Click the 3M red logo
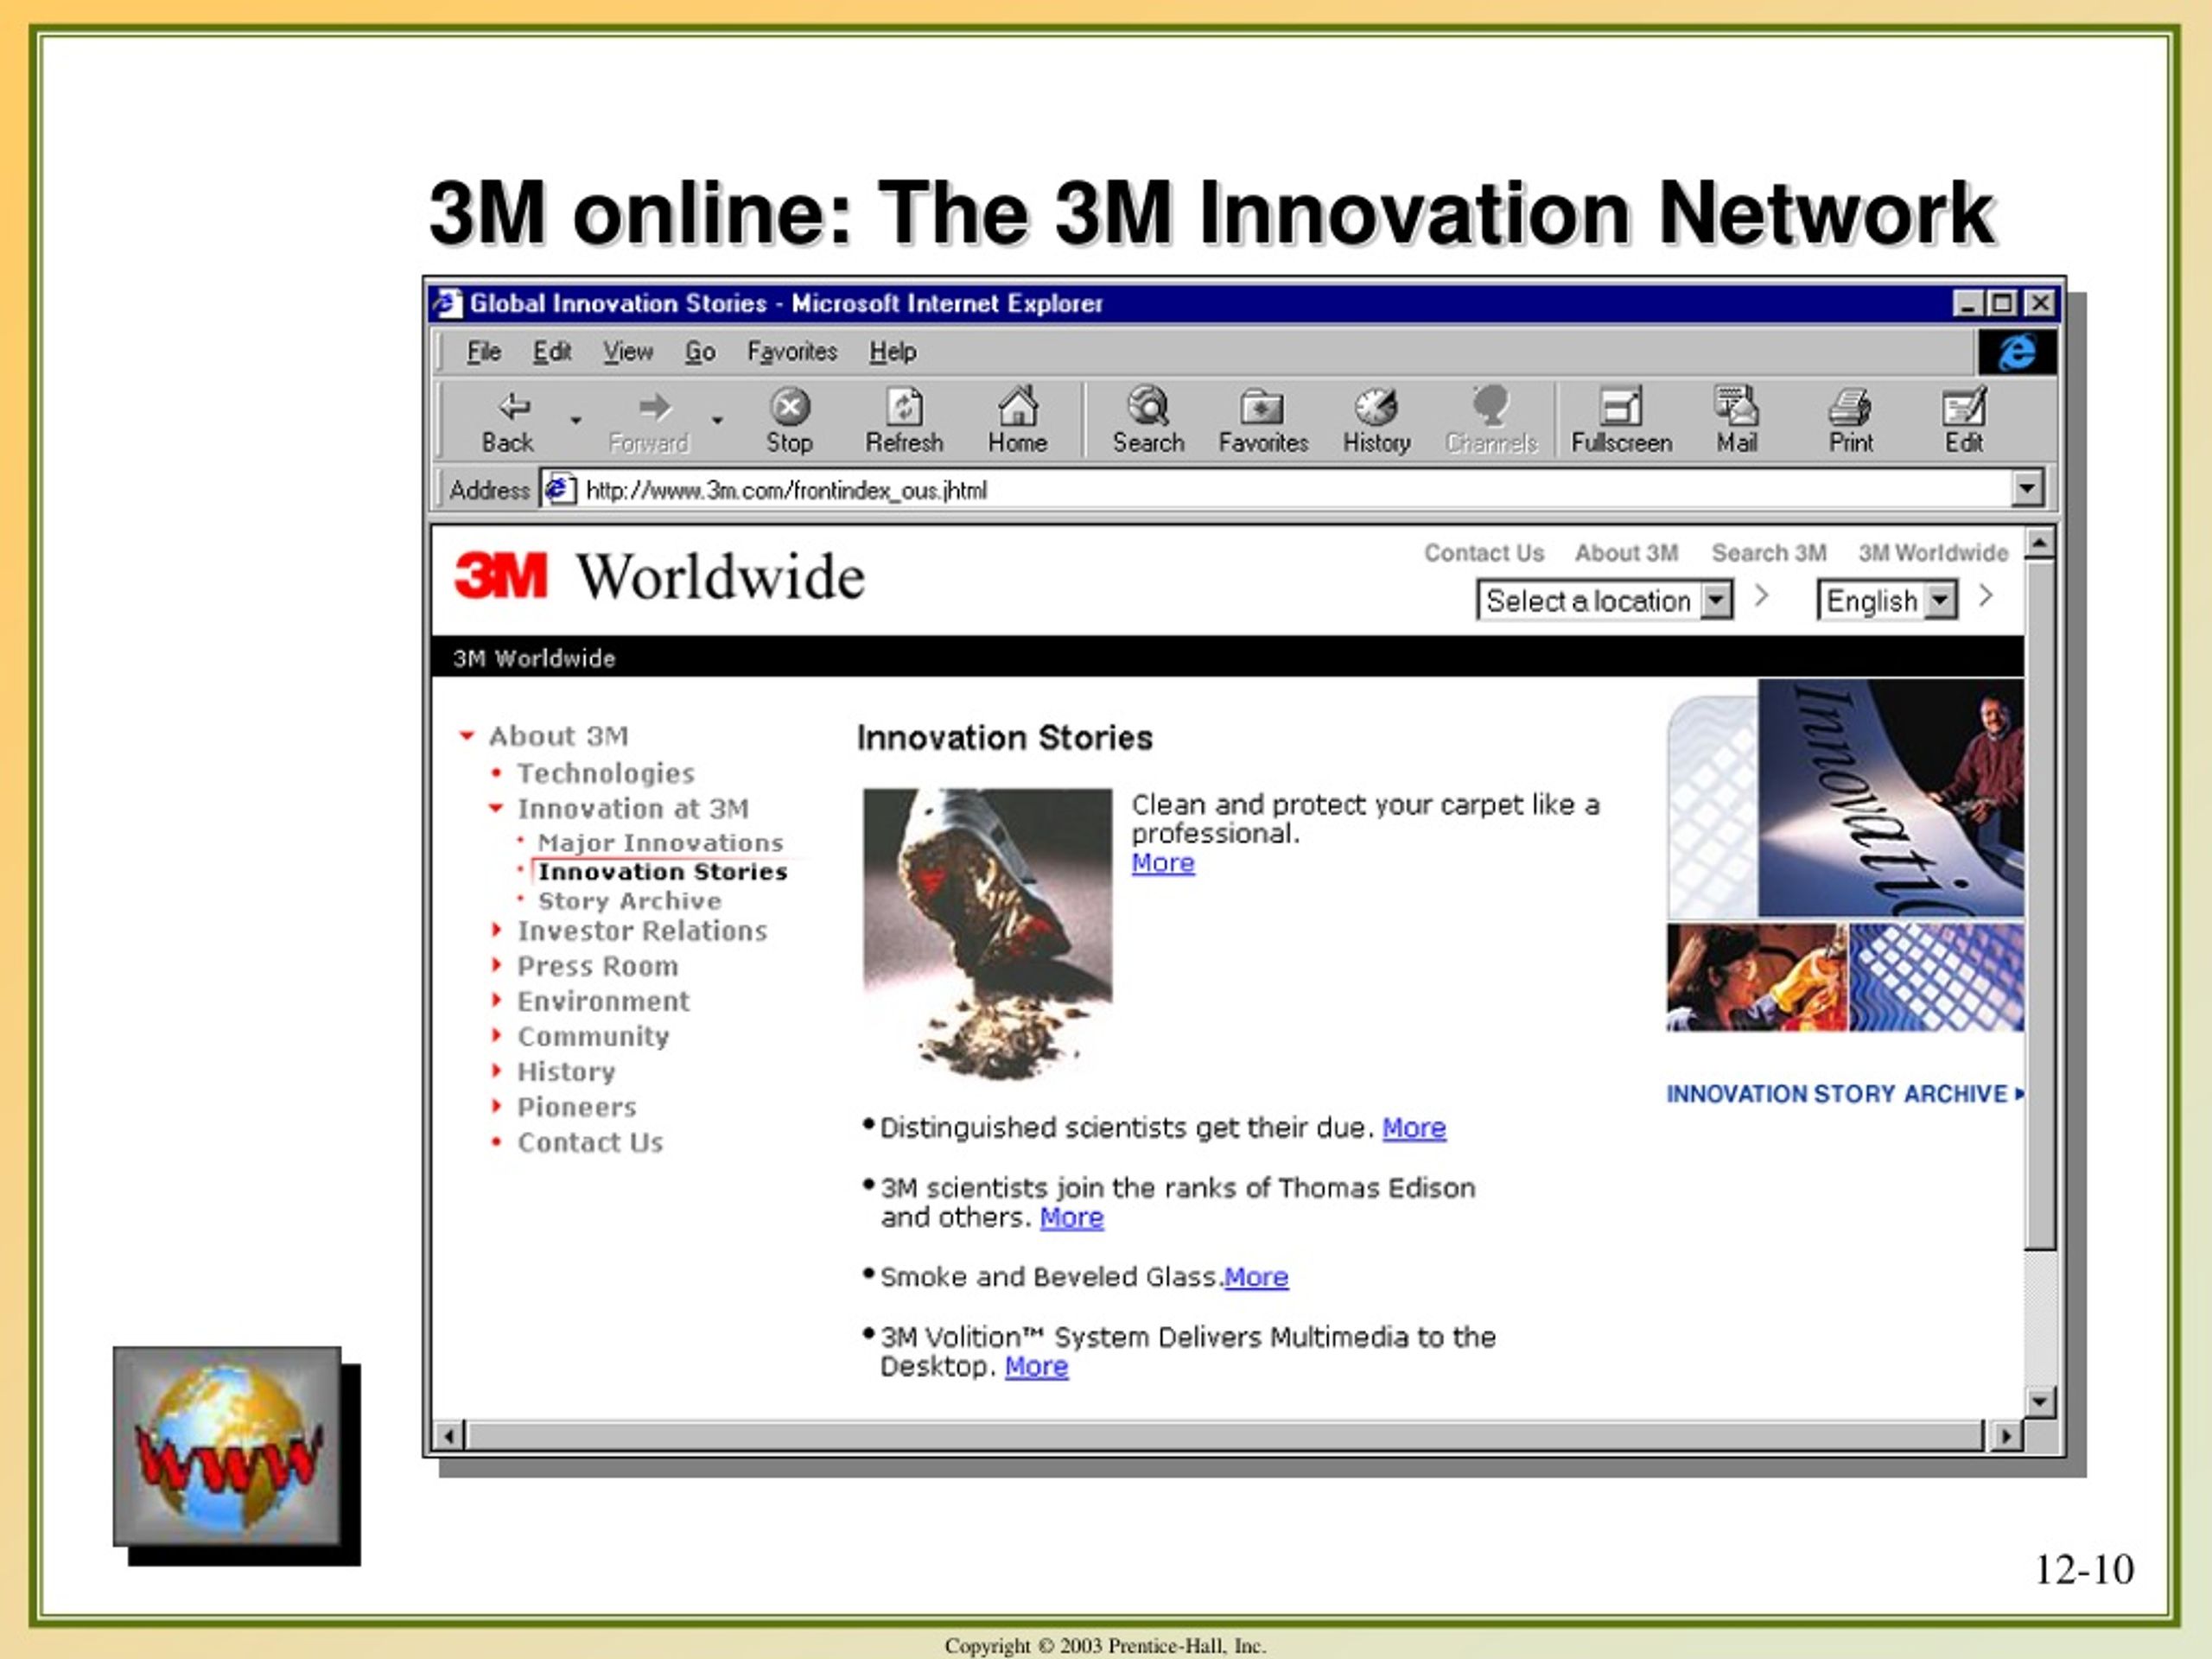The image size is (2212, 1659). click(x=501, y=576)
